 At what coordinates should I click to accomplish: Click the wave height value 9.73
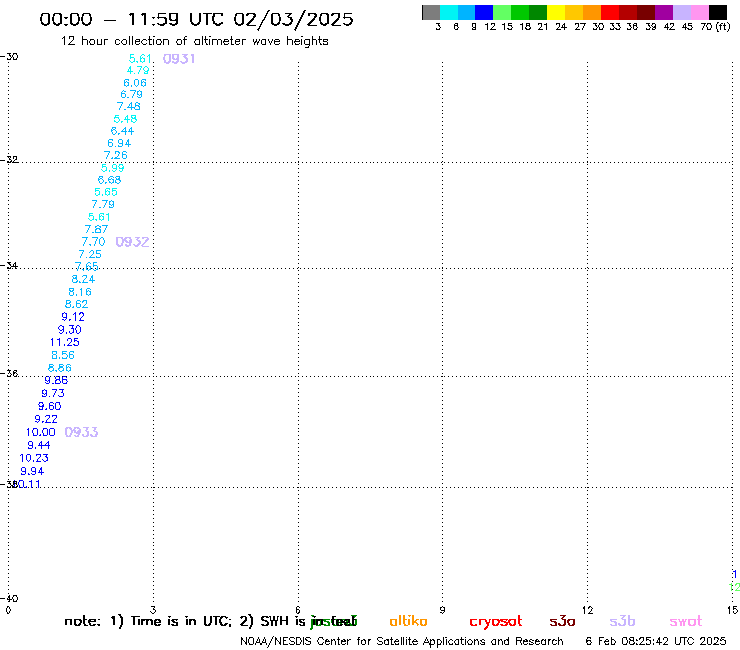(53, 393)
